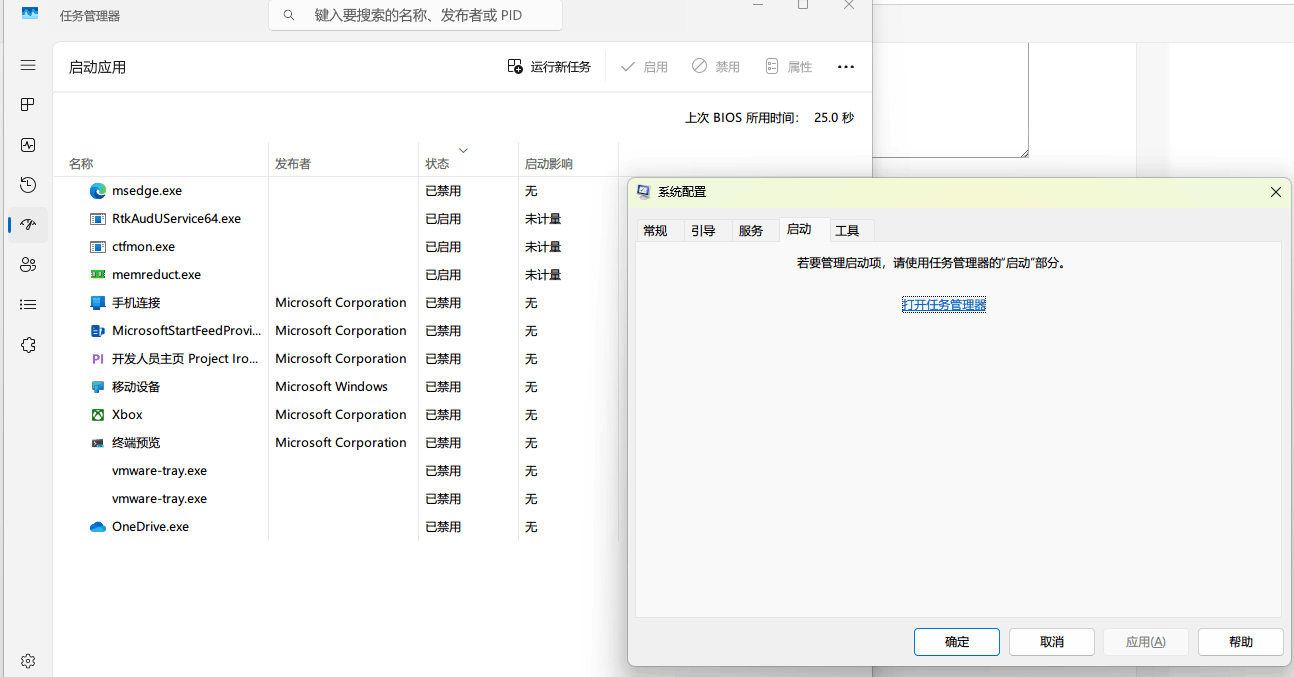Go to Processes page in sidebar

pyautogui.click(x=28, y=105)
